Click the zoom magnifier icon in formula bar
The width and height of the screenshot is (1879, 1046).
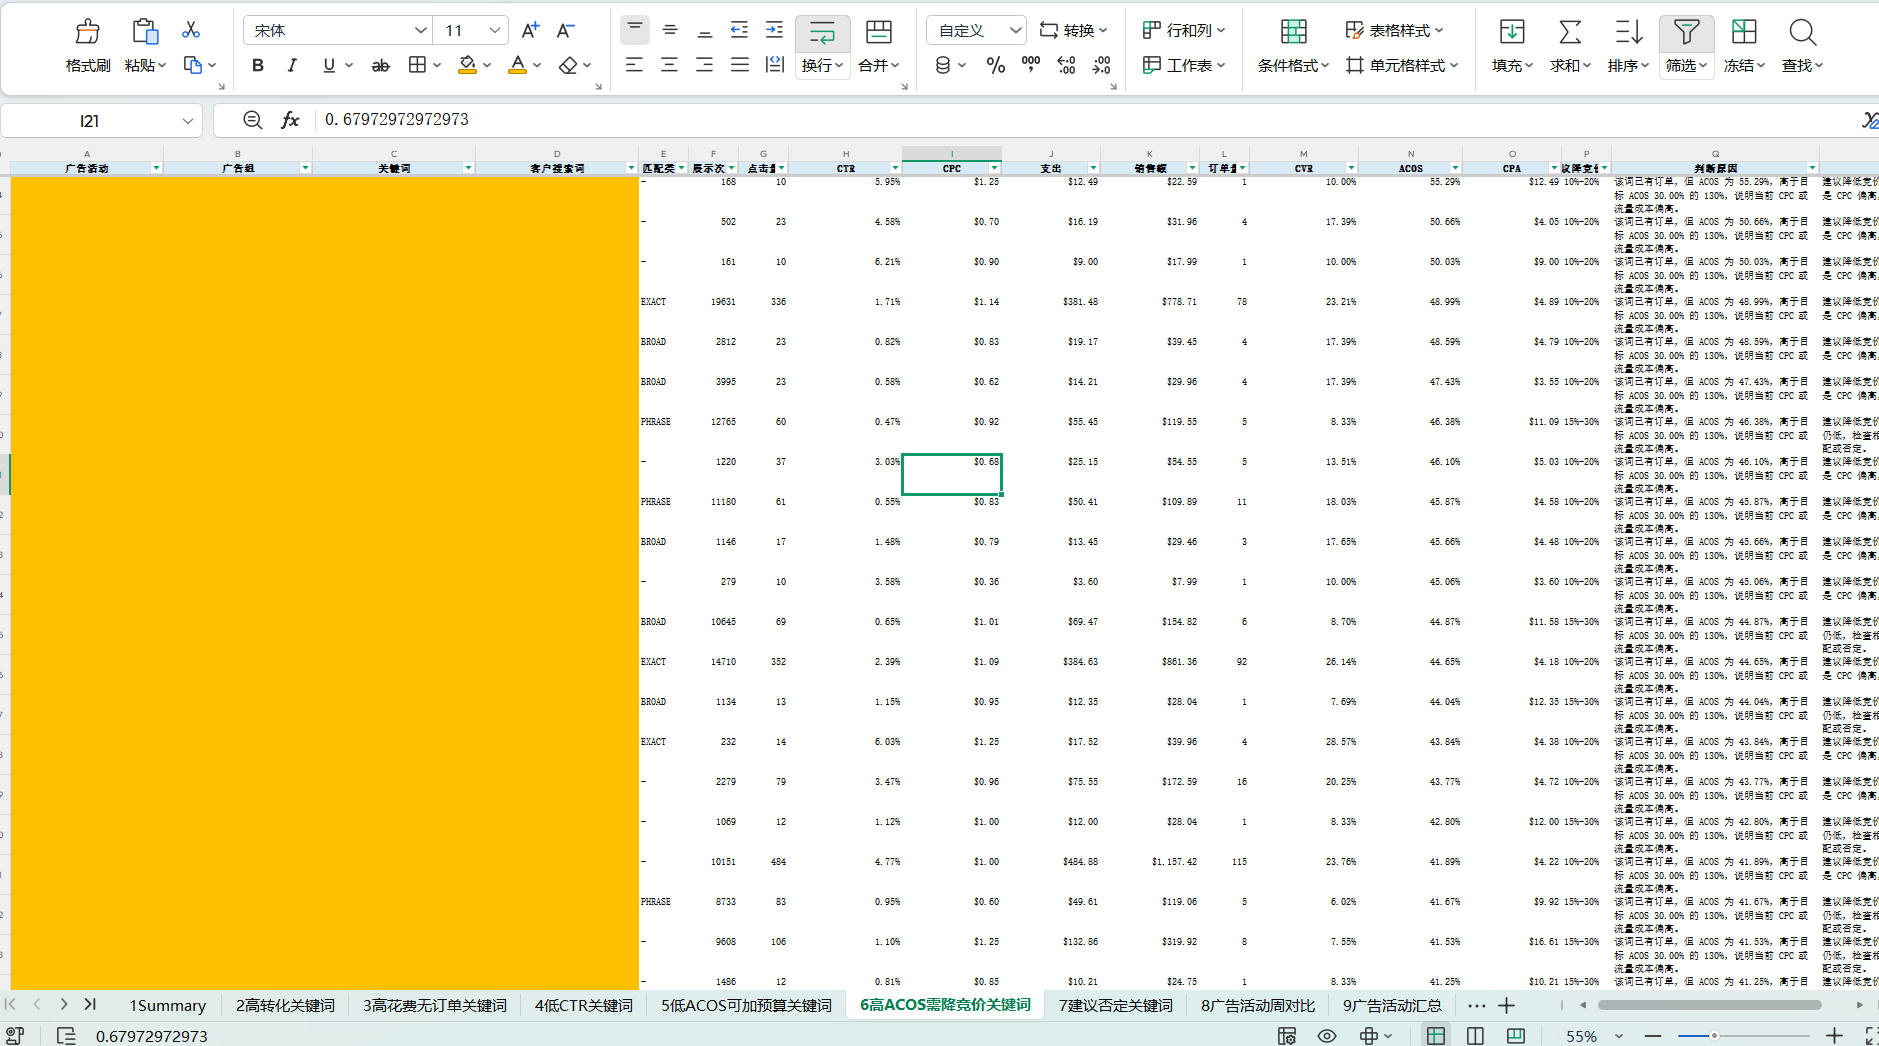tap(253, 120)
